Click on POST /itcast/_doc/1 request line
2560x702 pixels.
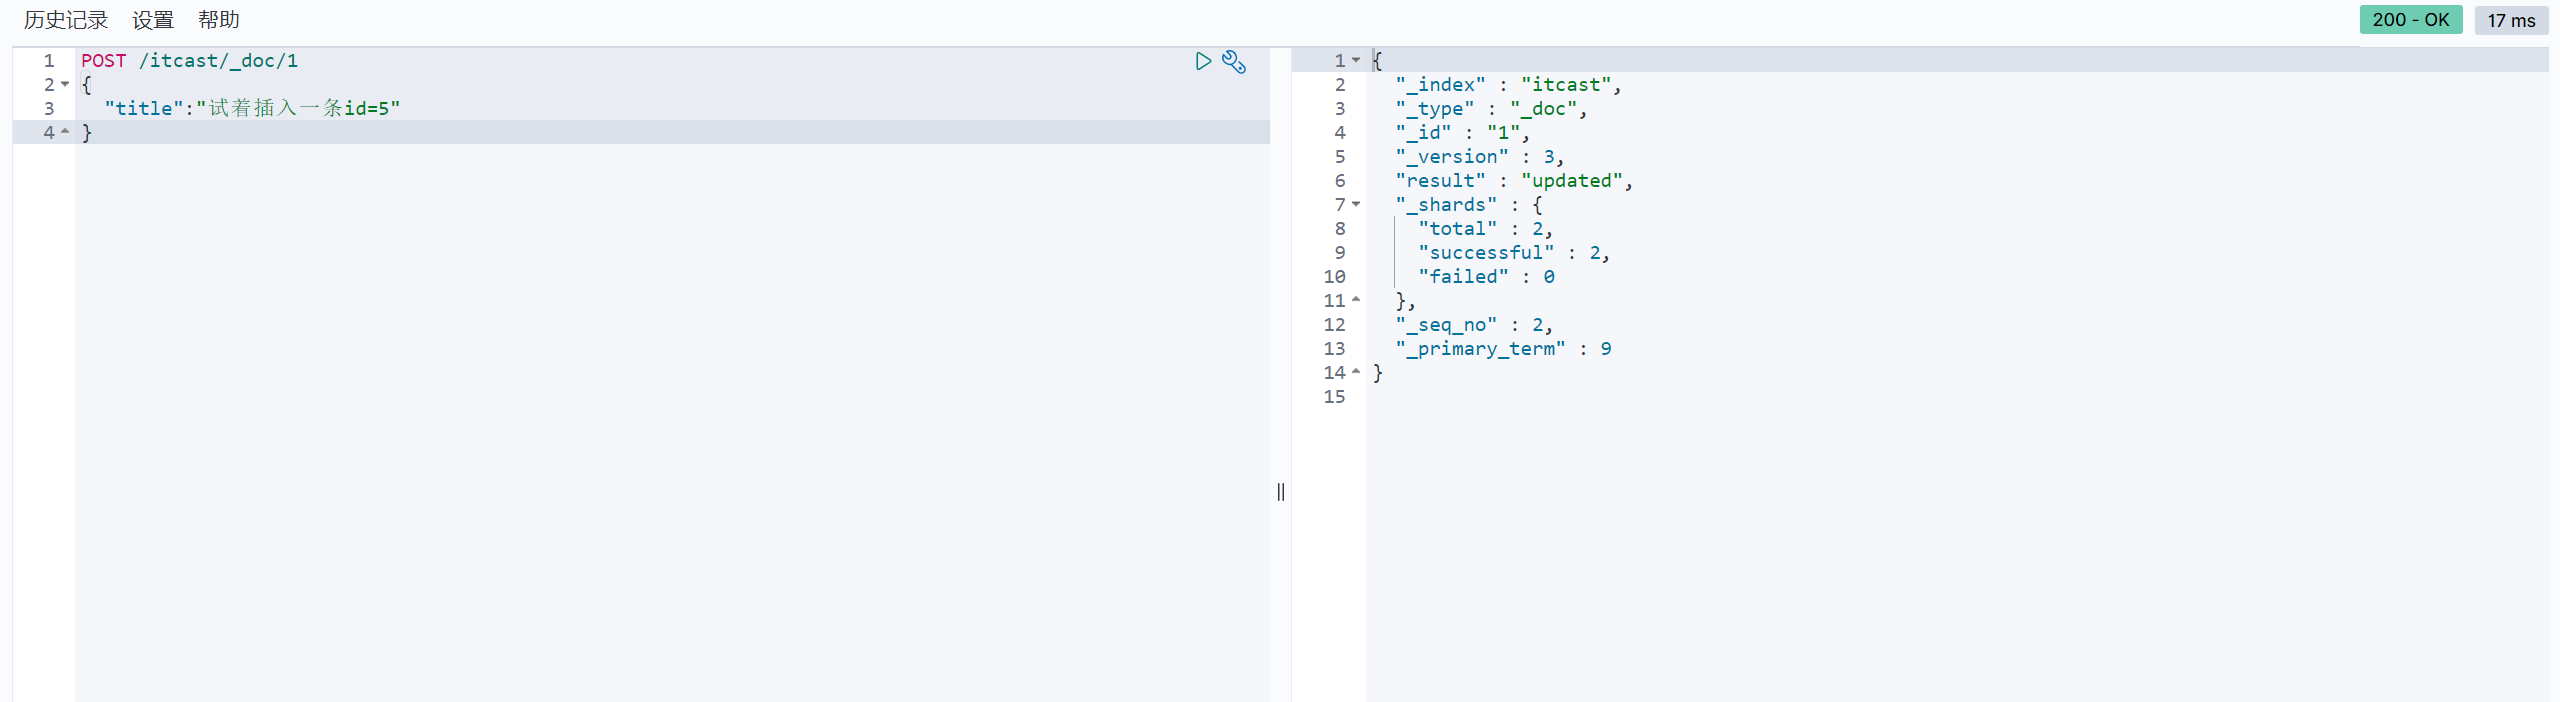[190, 61]
